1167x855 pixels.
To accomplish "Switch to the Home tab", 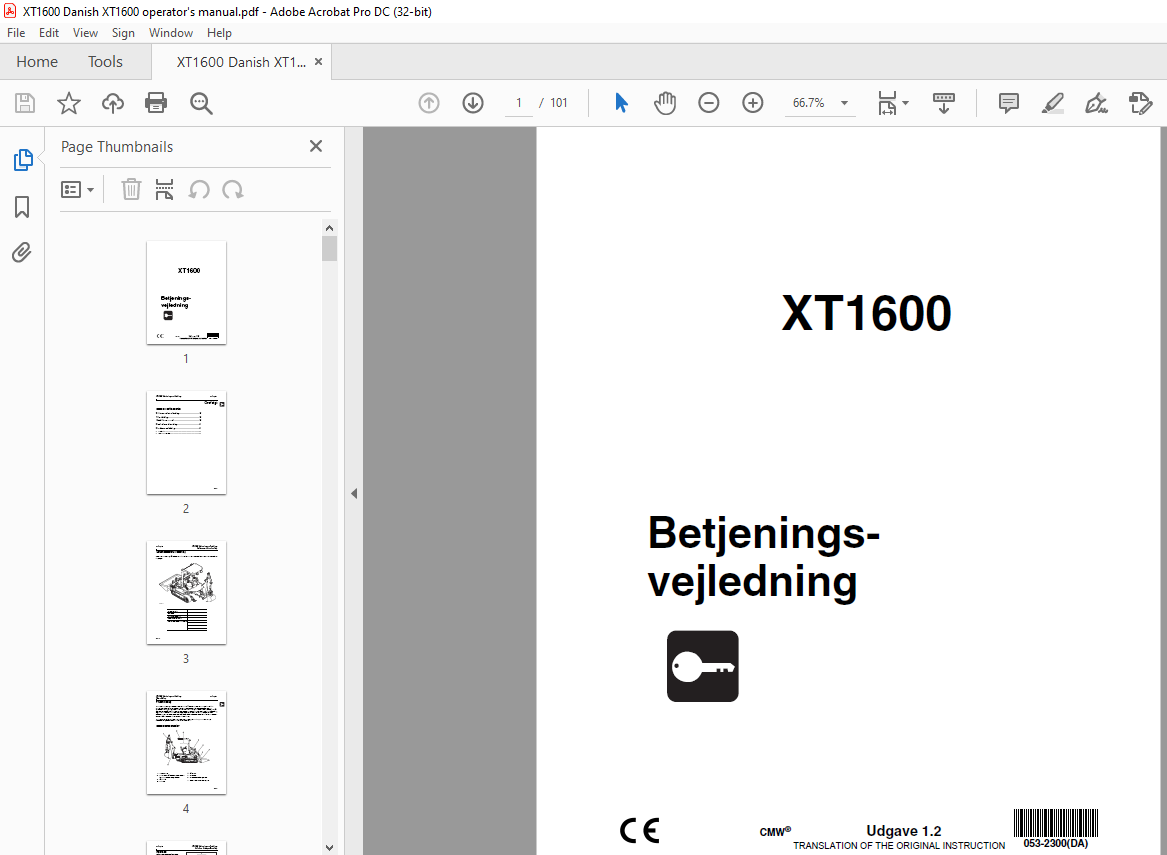I will (x=37, y=62).
